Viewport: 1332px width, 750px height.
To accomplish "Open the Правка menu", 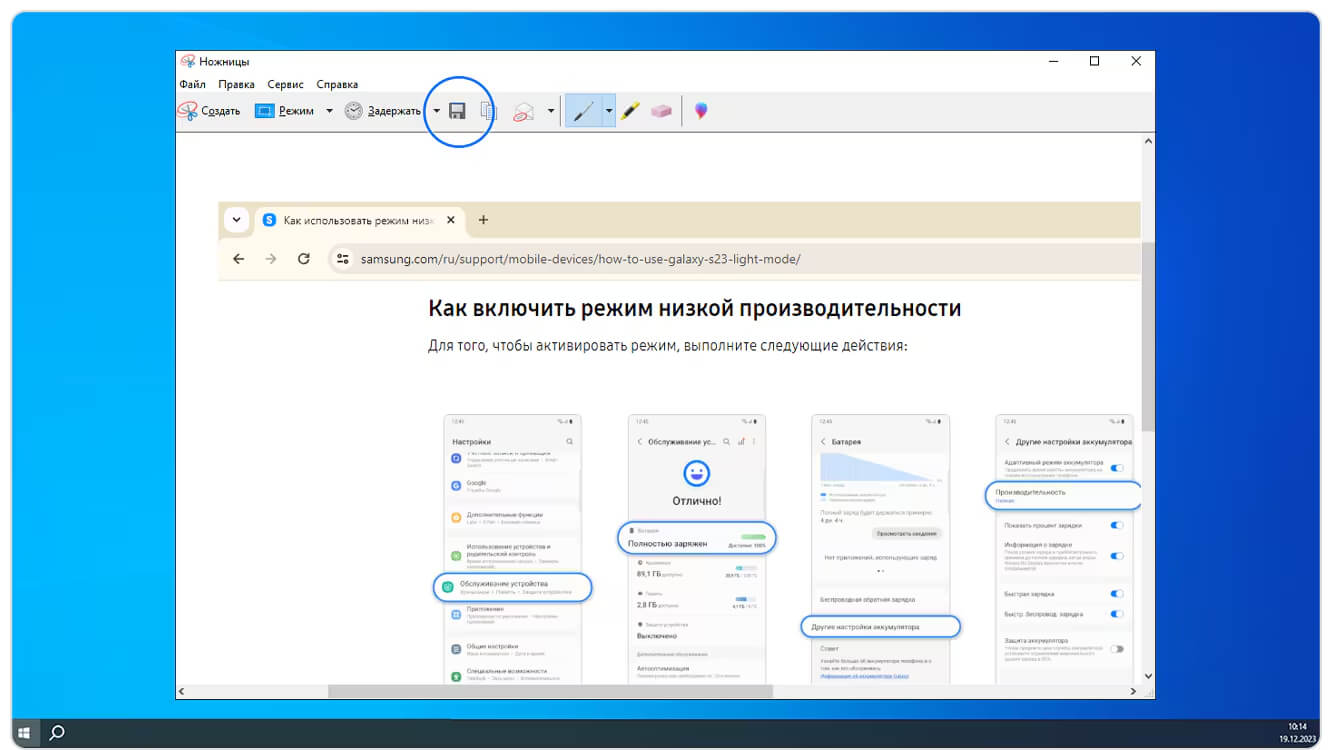I will coord(236,85).
